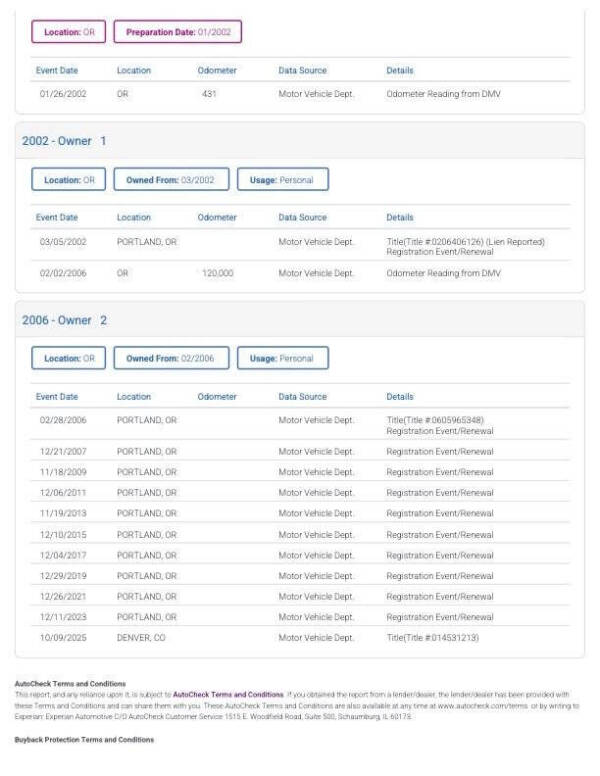Click the purple Location: OR badge
Viewport: 600px width, 776px height.
(x=68, y=32)
